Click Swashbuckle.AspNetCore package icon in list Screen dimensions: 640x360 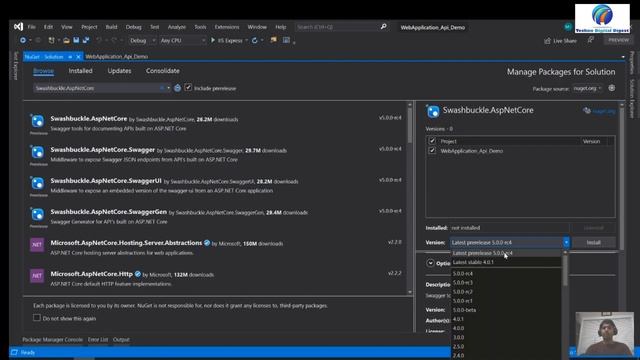[x=38, y=121]
